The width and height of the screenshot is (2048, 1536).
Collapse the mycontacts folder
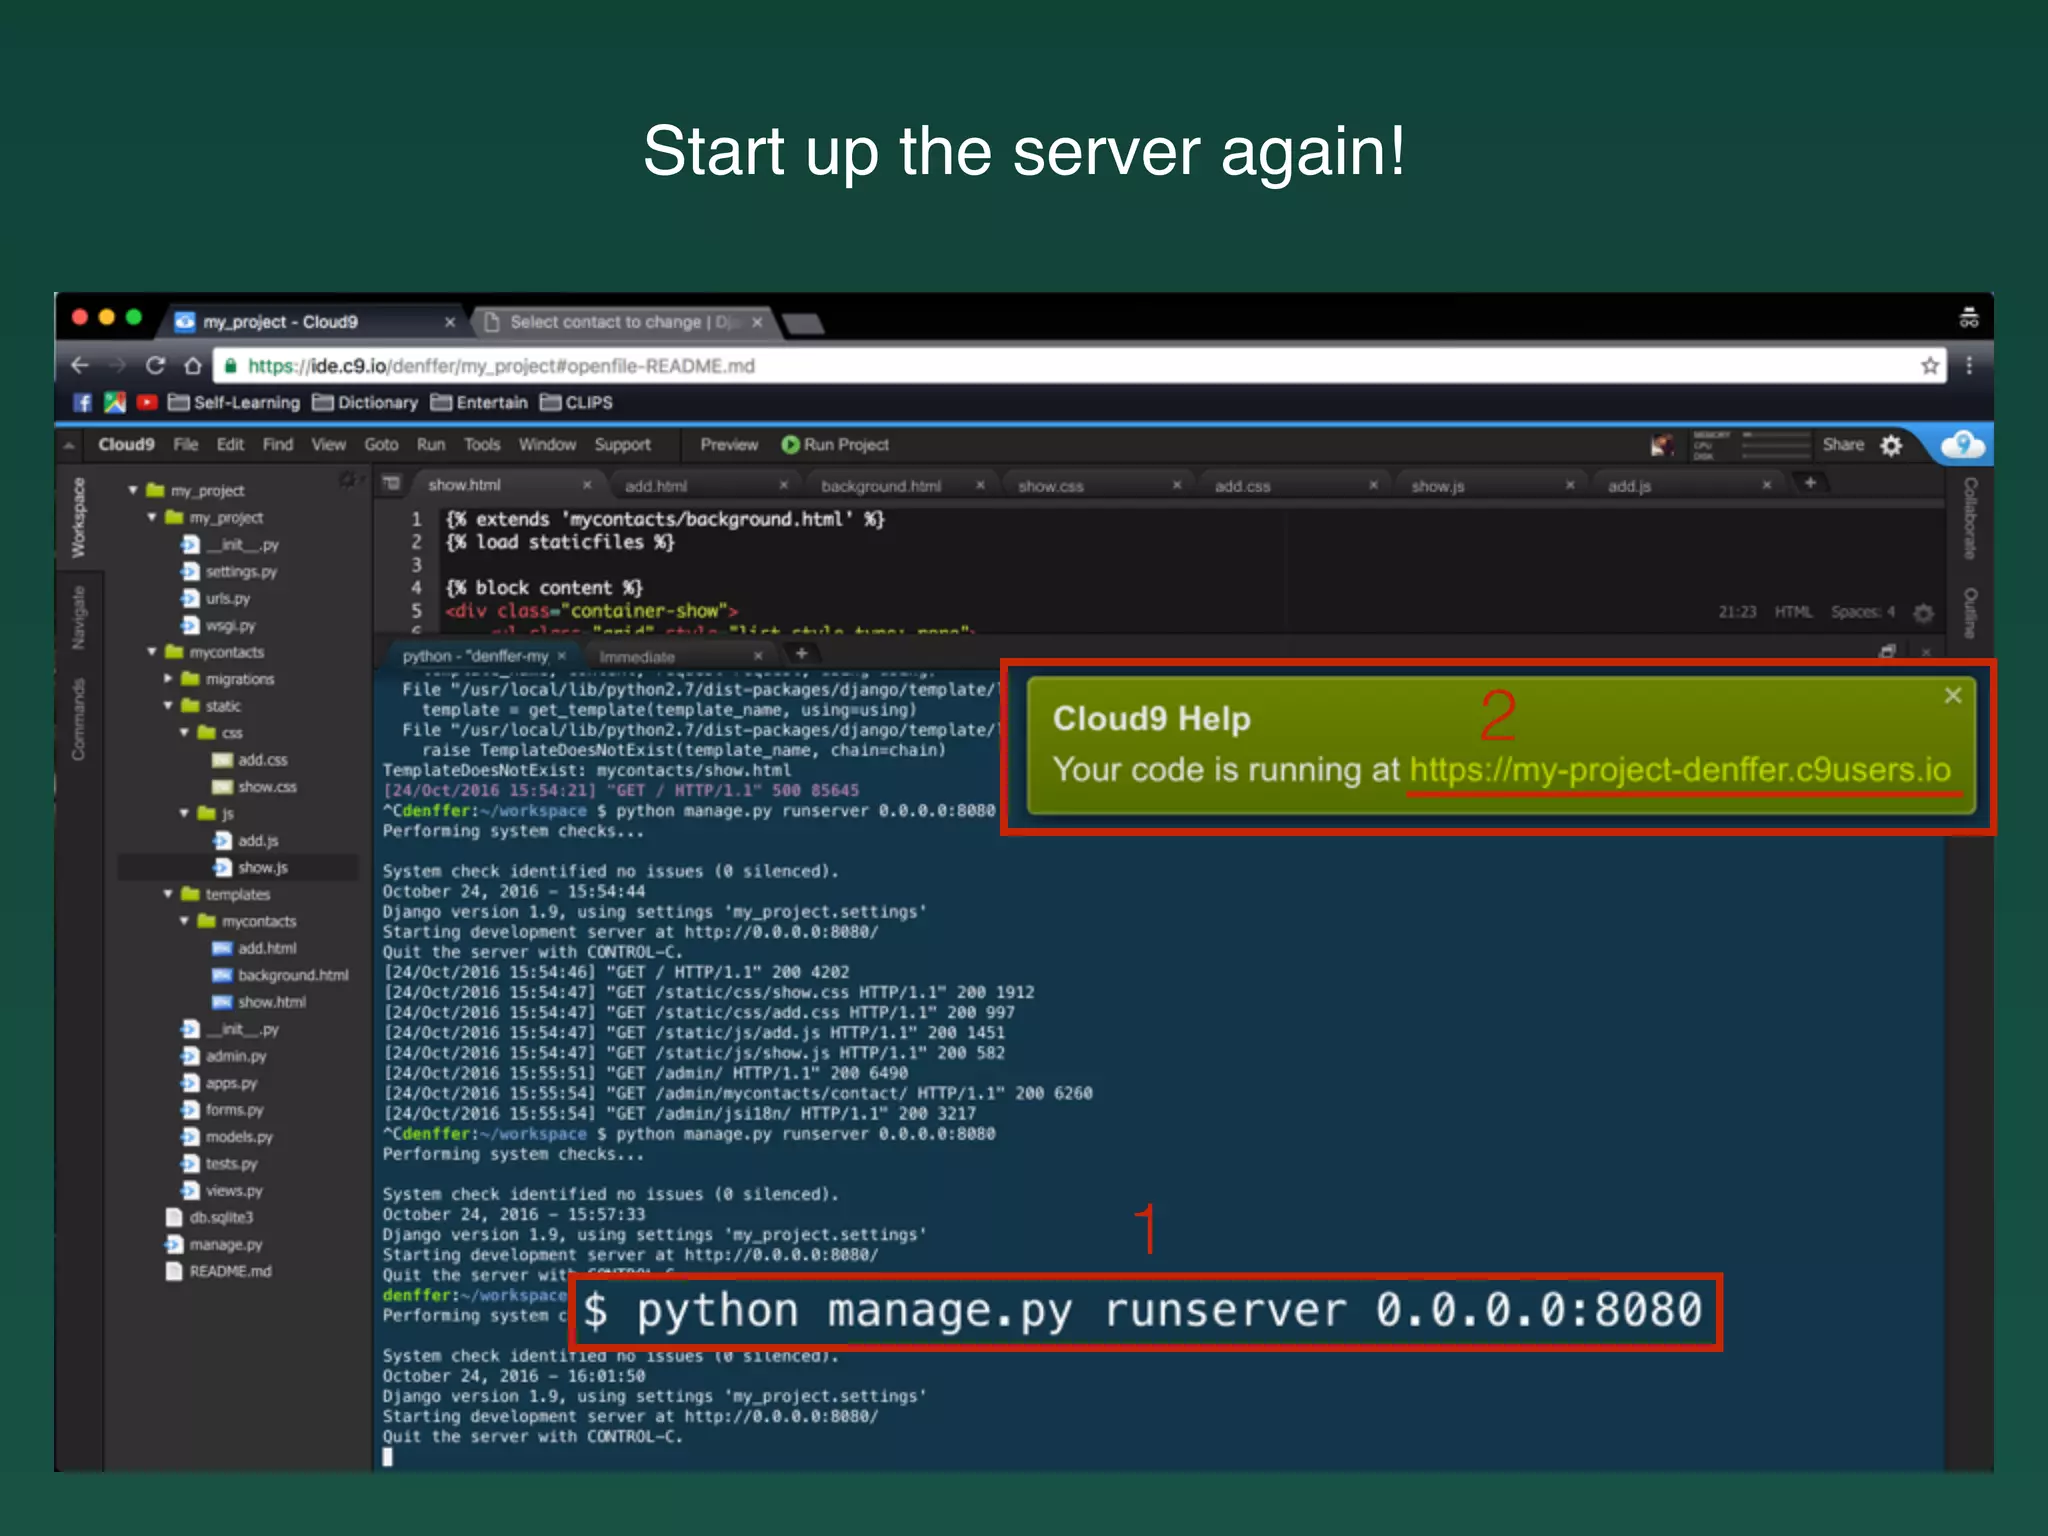pos(152,652)
